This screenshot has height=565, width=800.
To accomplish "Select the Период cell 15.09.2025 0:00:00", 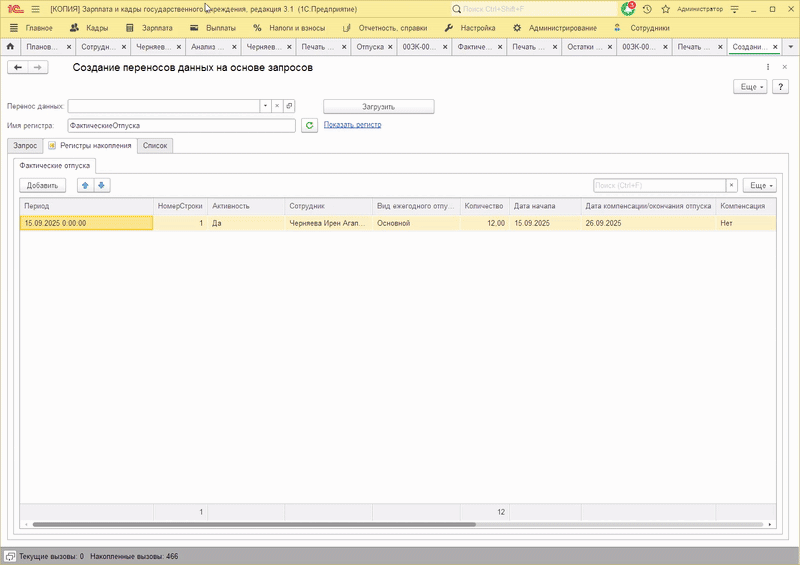I will point(86,223).
